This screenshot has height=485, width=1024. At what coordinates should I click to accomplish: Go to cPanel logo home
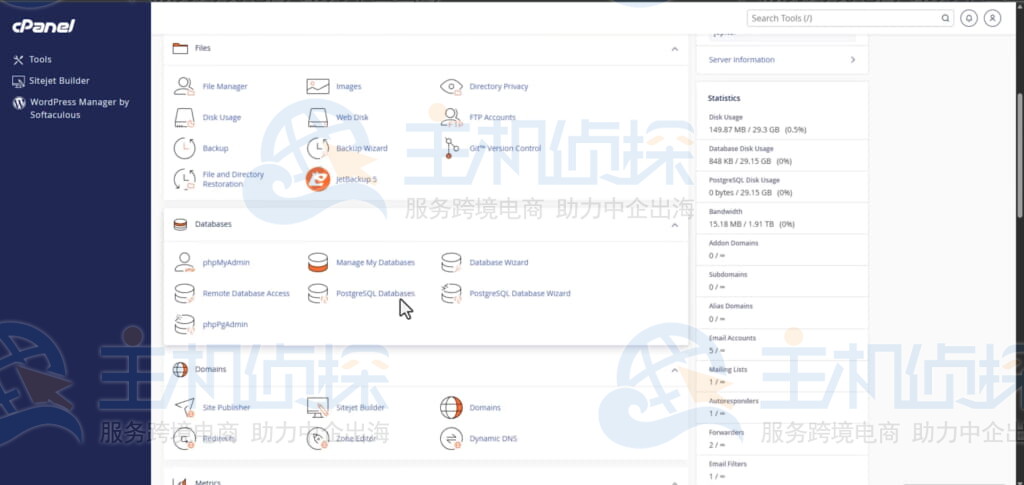(x=43, y=26)
